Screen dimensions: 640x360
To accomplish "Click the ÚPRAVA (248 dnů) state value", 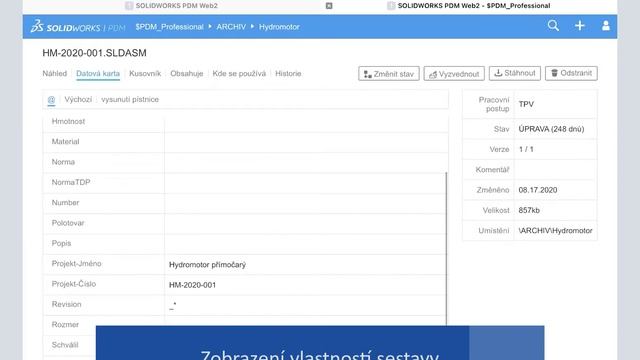I will [551, 129].
